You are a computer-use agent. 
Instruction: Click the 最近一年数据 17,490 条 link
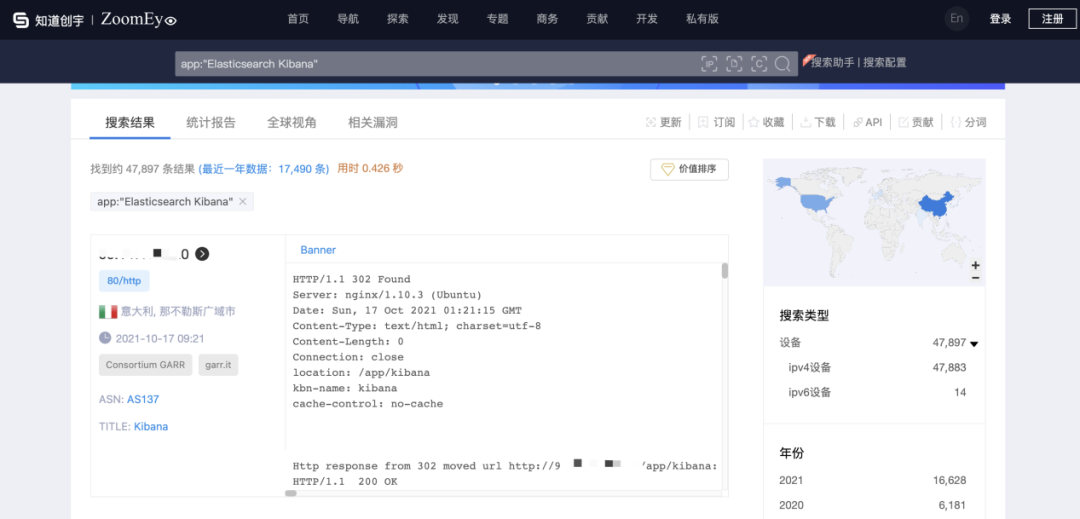(x=264, y=169)
